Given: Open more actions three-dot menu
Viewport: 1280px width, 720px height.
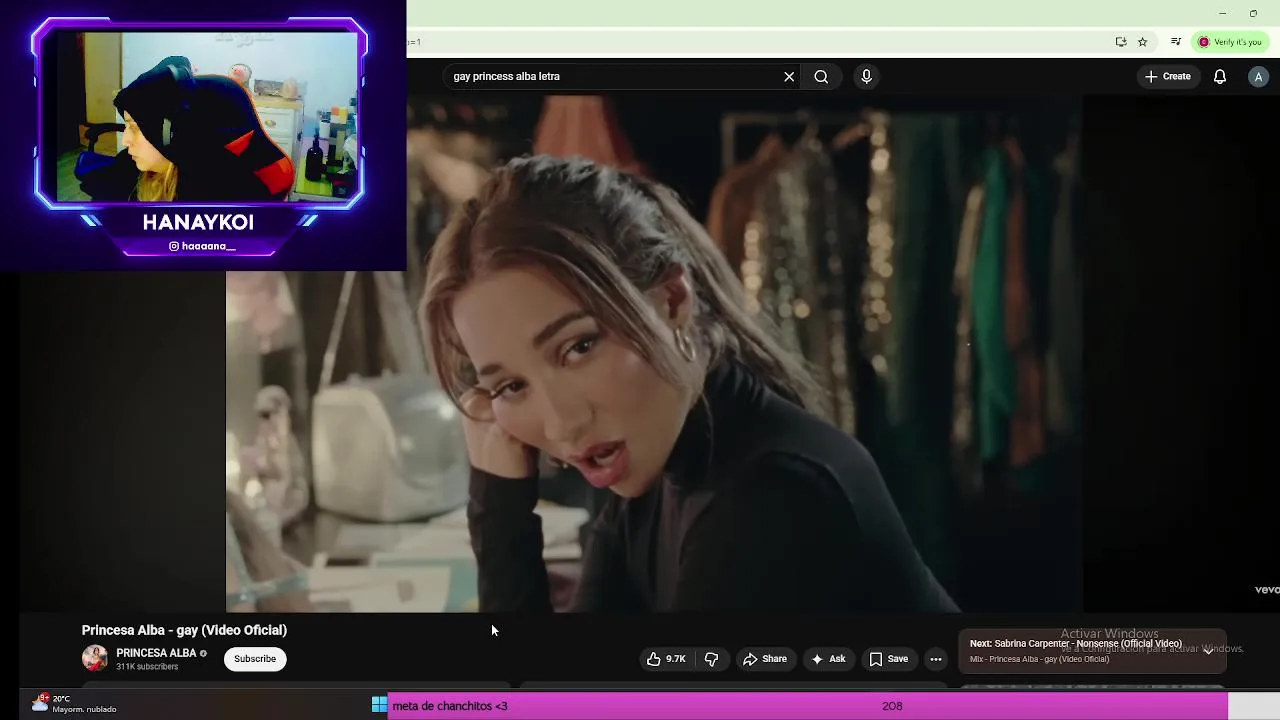Looking at the screenshot, I should pos(936,659).
